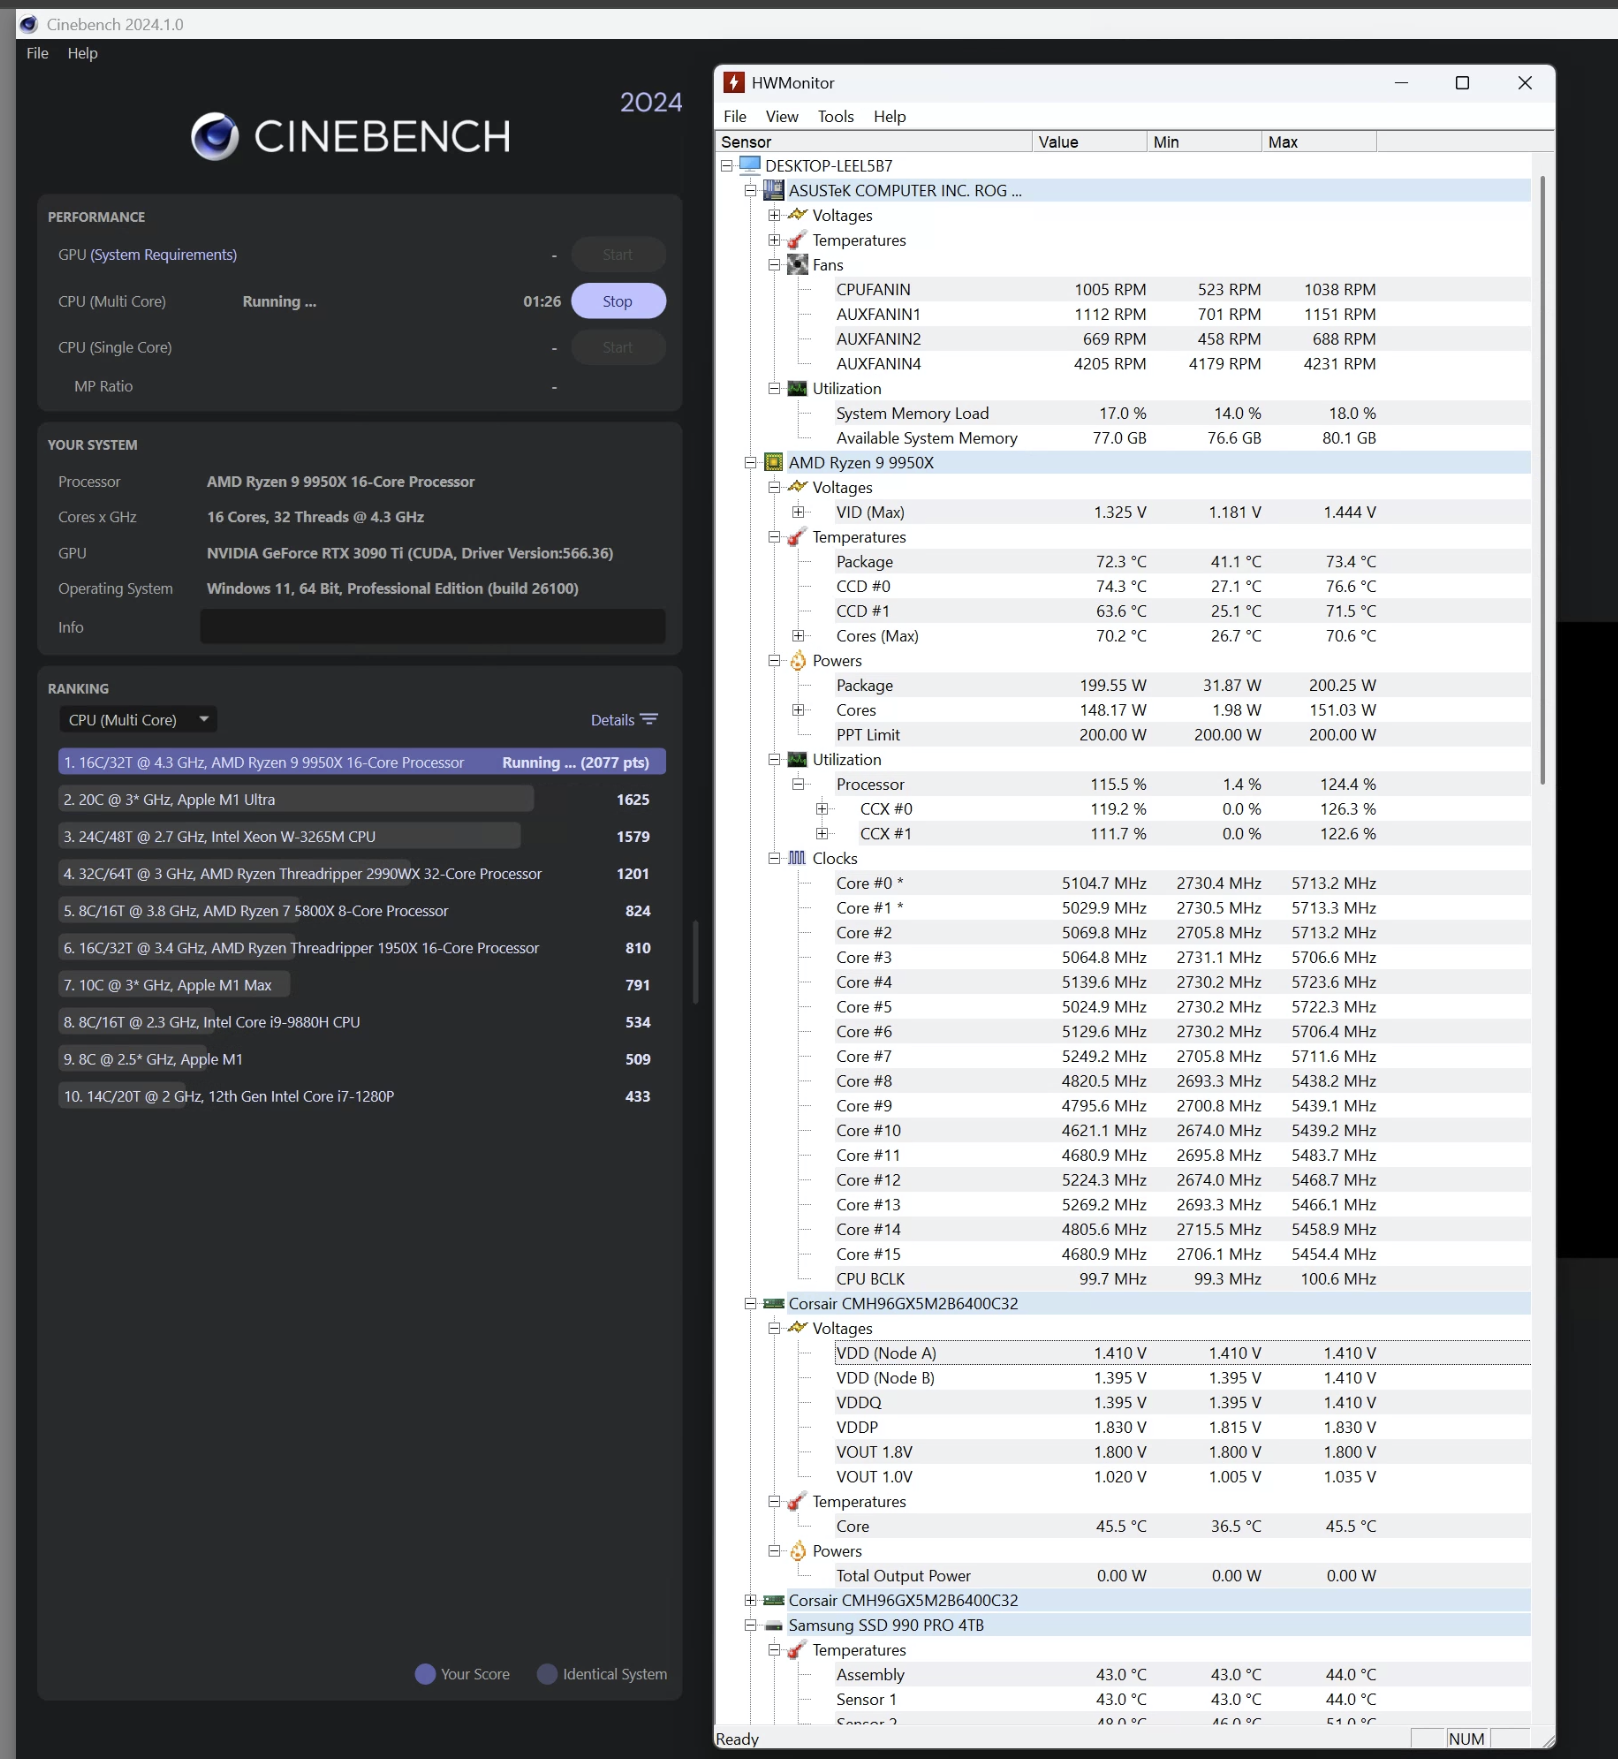Screen dimensions: 1618x1759
Task: Expand the motherboard Temperatures node
Action: (x=774, y=240)
